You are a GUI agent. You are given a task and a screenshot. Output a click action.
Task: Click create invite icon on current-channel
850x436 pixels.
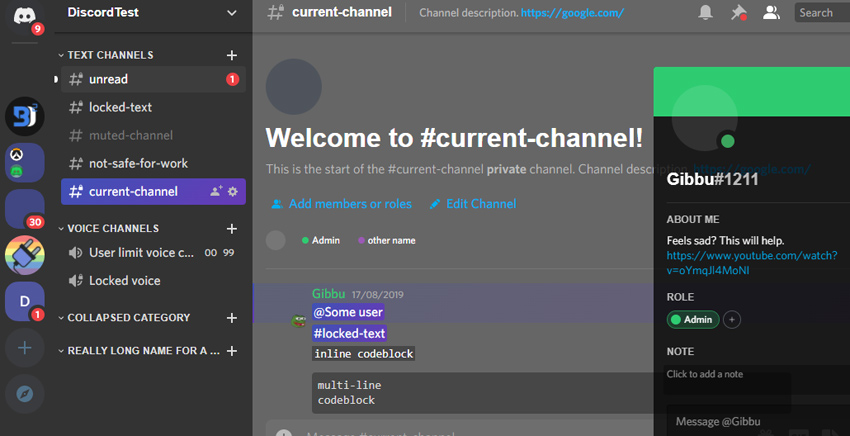(216, 191)
